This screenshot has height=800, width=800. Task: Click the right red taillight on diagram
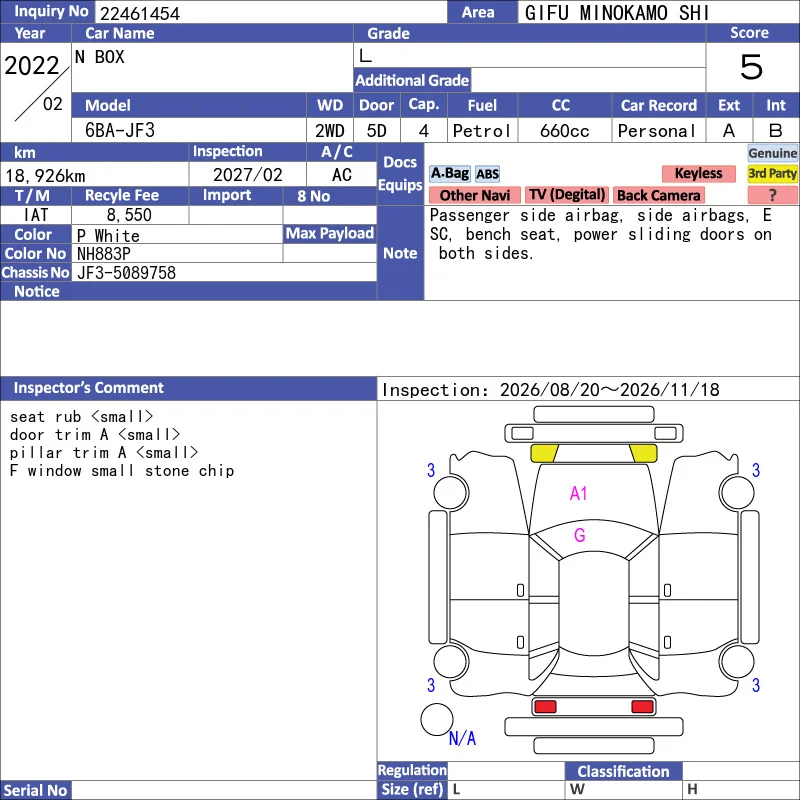click(x=642, y=707)
